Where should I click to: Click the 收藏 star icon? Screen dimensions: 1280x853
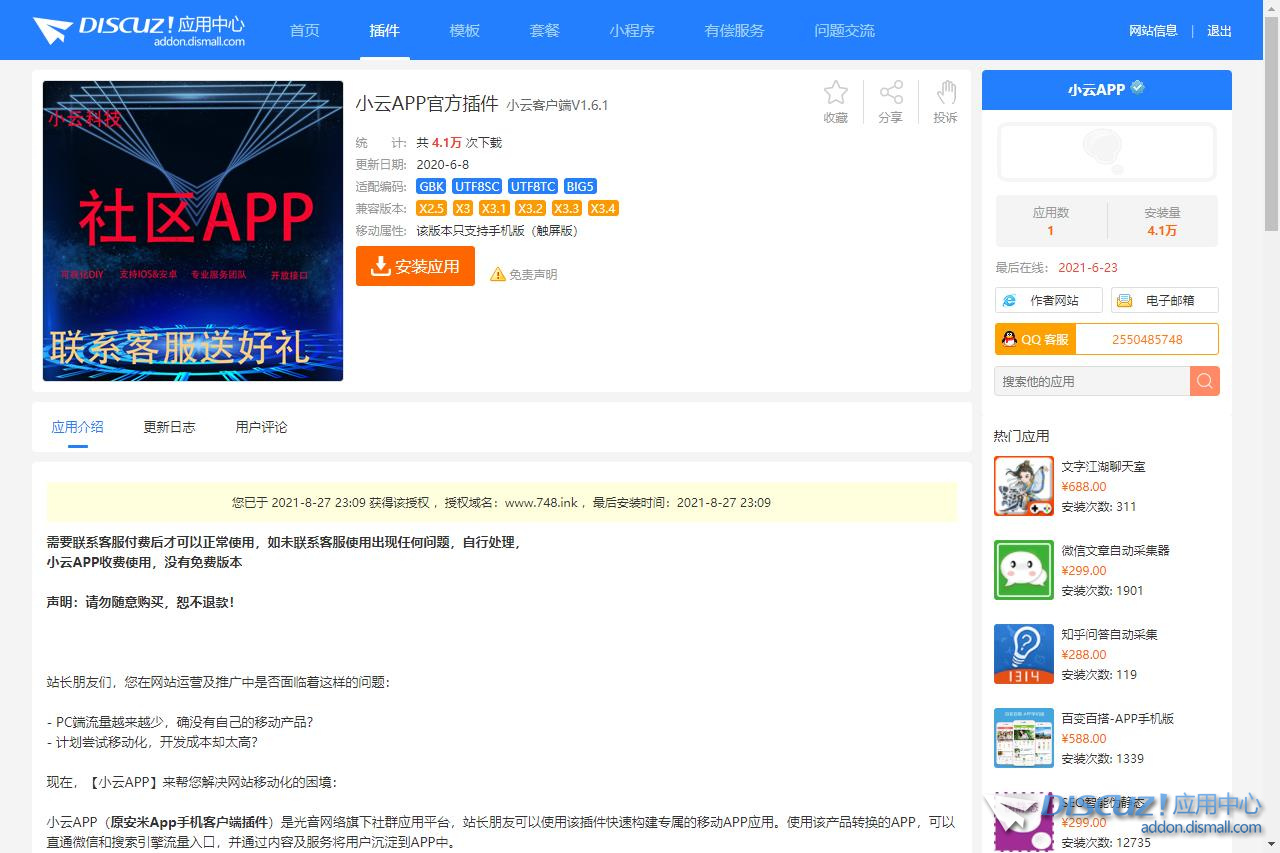tap(835, 94)
